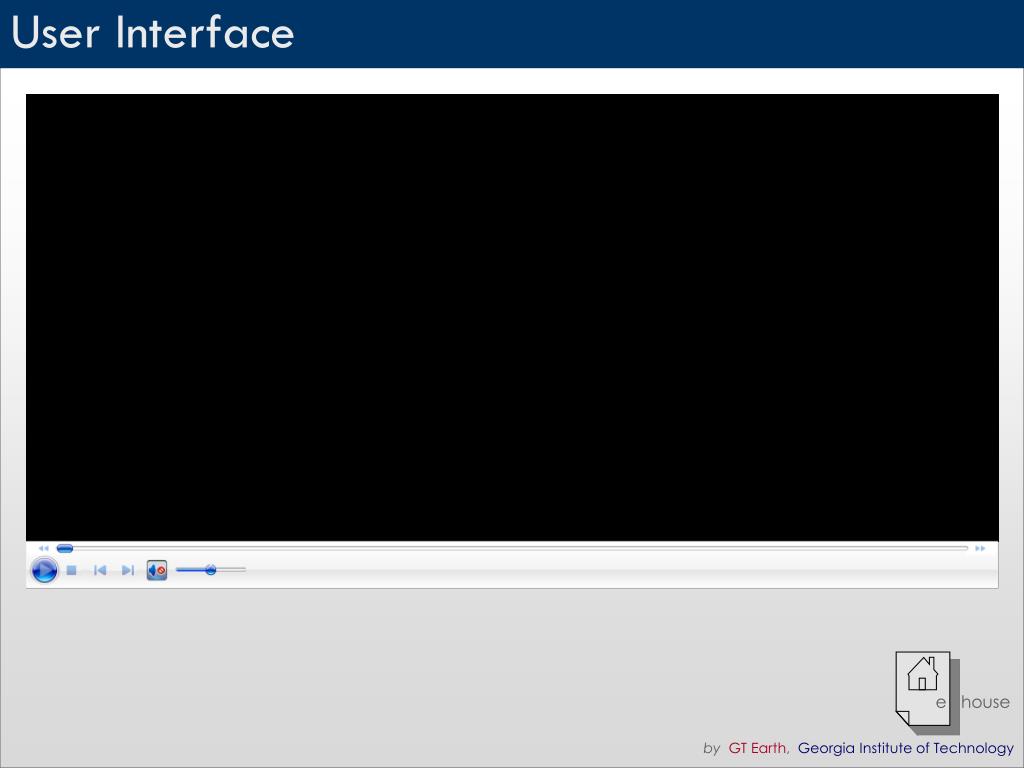Screen dimensions: 1024x768
Task: Click the fast-forward arrows beside seek bar
Action: [980, 549]
